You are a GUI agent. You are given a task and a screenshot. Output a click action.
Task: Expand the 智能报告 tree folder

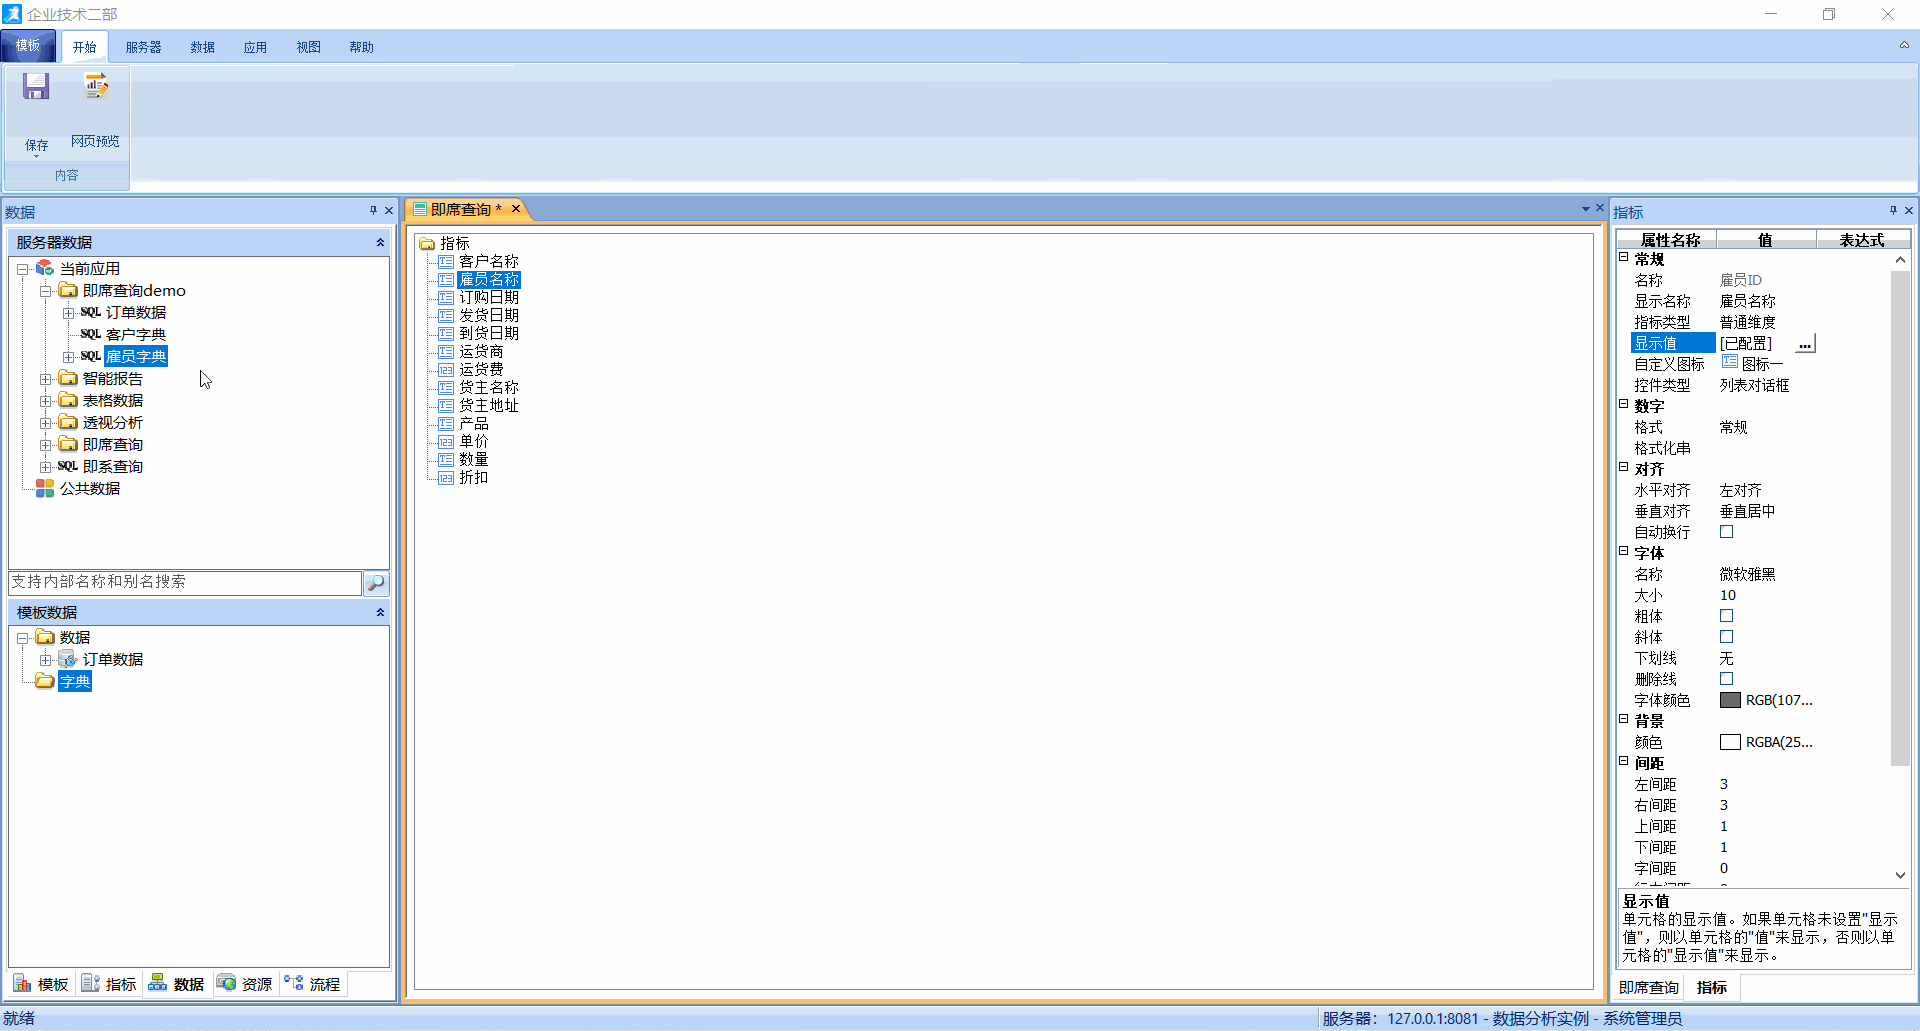[45, 379]
